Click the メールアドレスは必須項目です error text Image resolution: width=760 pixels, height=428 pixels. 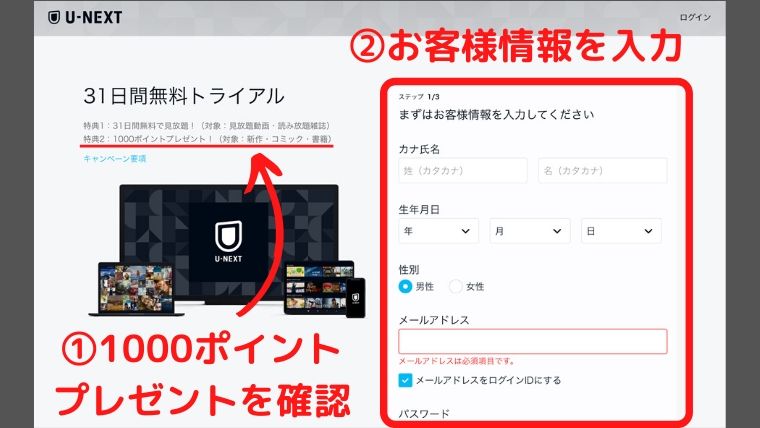(x=456, y=361)
